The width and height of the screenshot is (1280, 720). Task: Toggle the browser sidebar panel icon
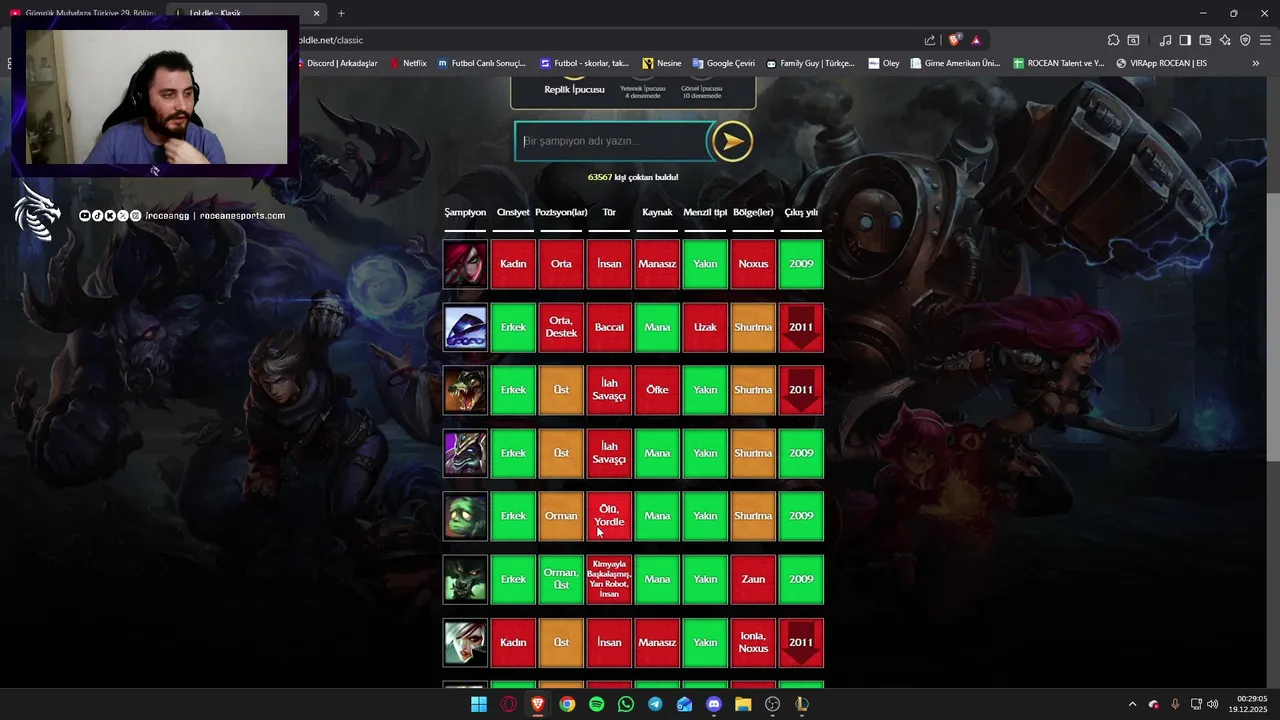[1185, 40]
